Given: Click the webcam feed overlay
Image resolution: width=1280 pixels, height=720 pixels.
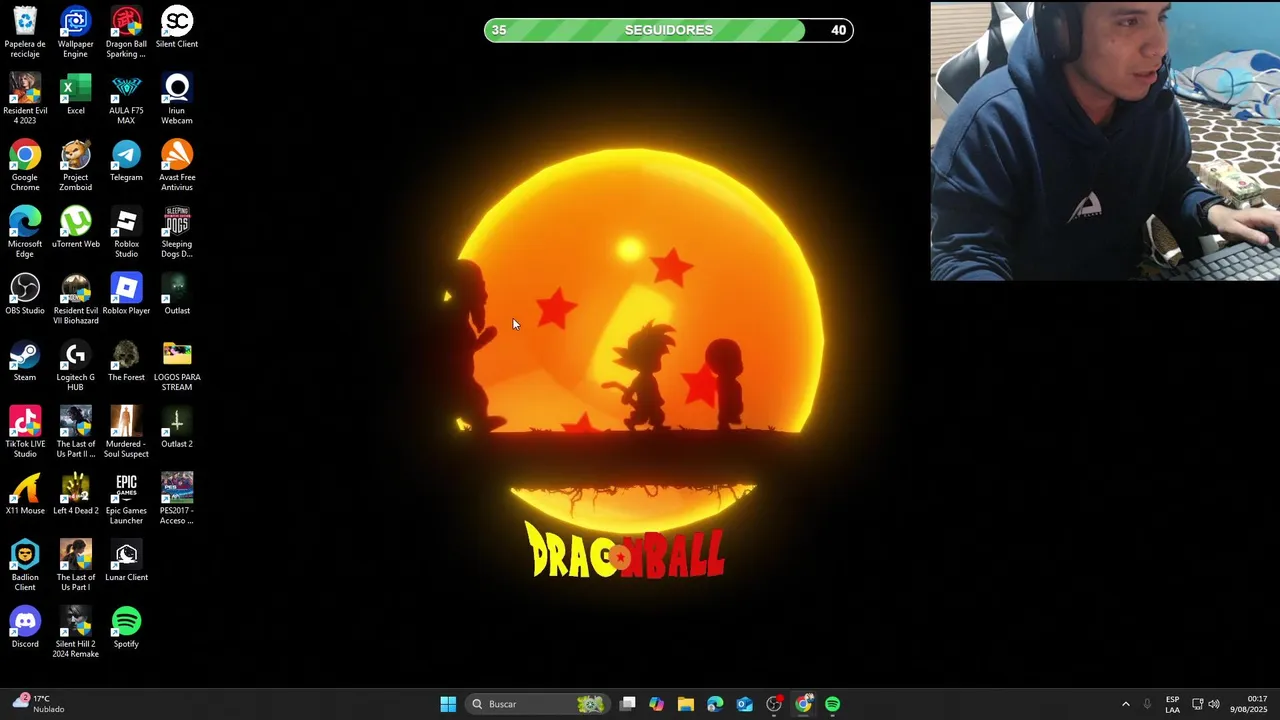Looking at the screenshot, I should pyautogui.click(x=1105, y=141).
